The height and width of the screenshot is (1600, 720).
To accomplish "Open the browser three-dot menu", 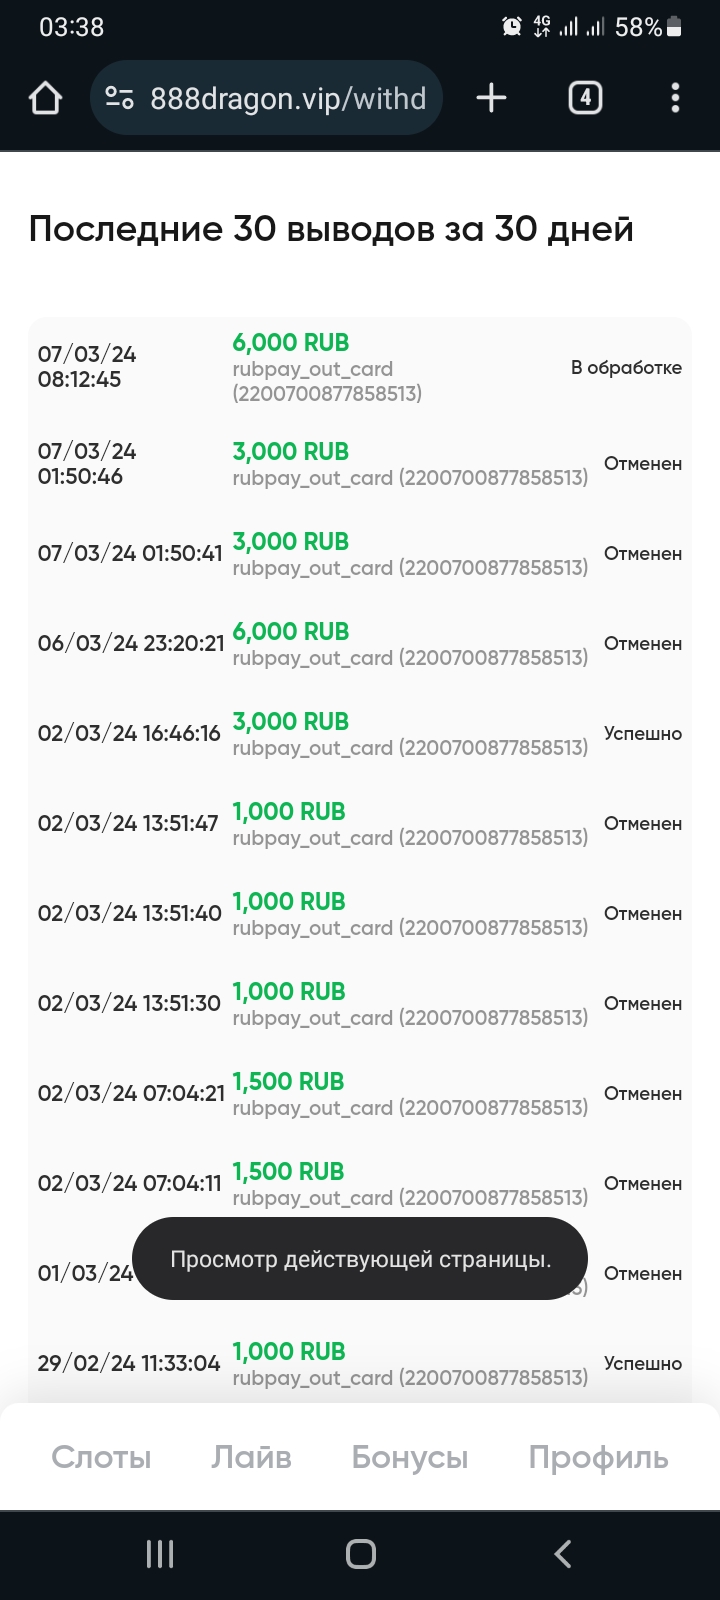I will (675, 98).
